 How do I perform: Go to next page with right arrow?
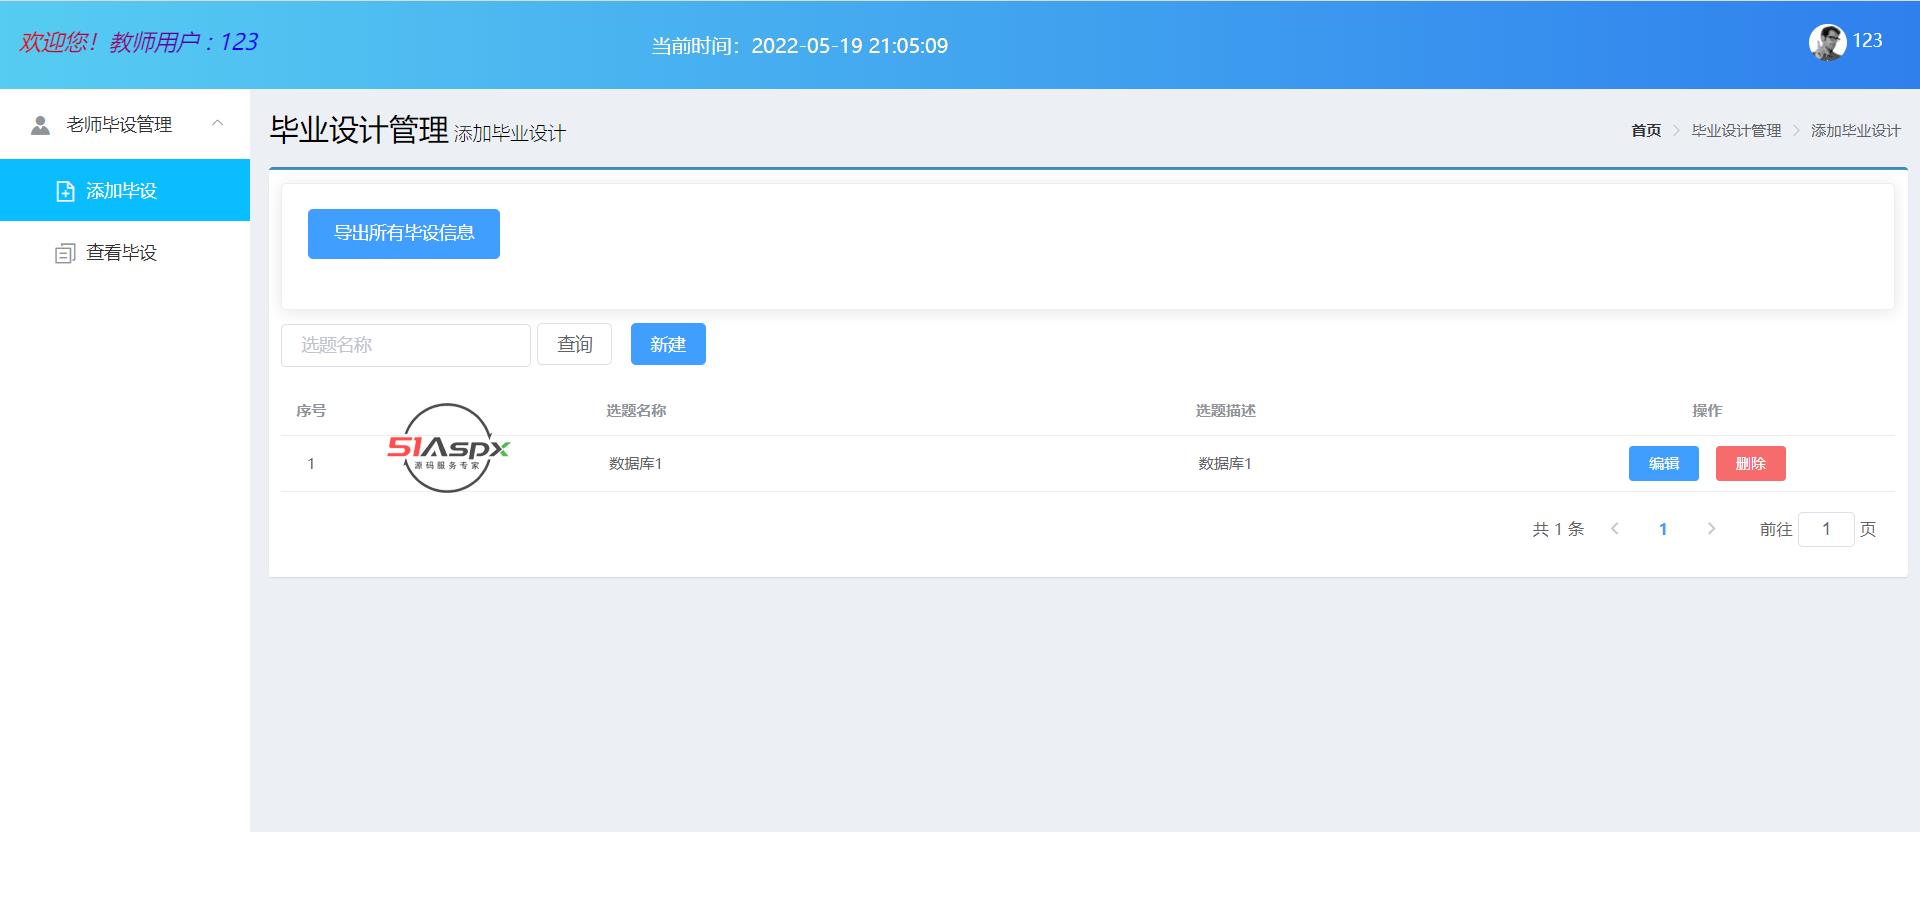click(1711, 529)
